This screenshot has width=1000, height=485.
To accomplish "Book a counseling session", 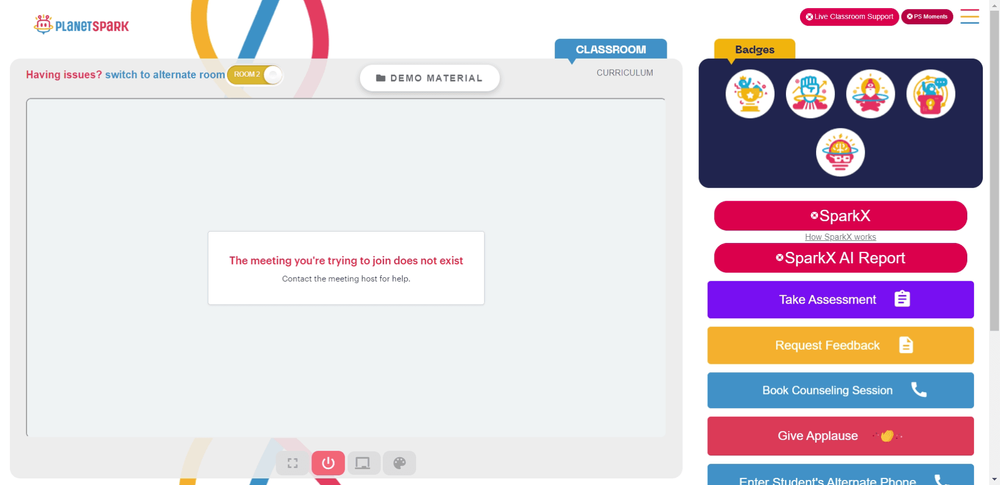I will pyautogui.click(x=841, y=390).
